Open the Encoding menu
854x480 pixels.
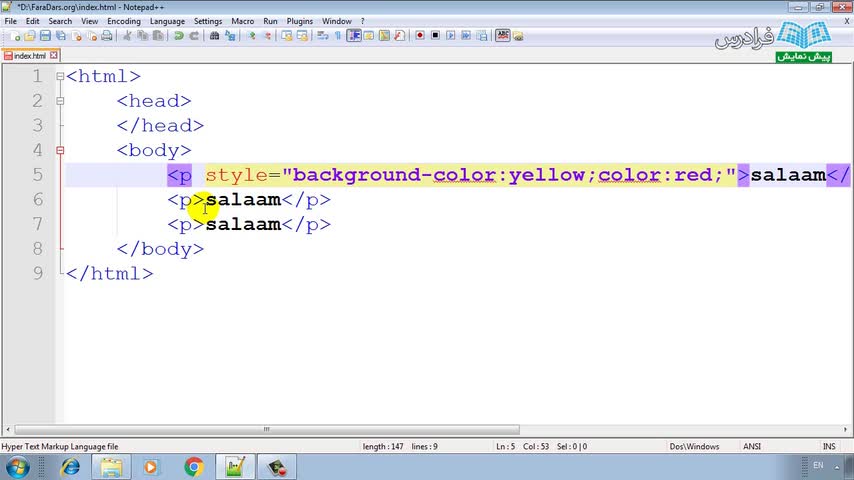(x=124, y=21)
